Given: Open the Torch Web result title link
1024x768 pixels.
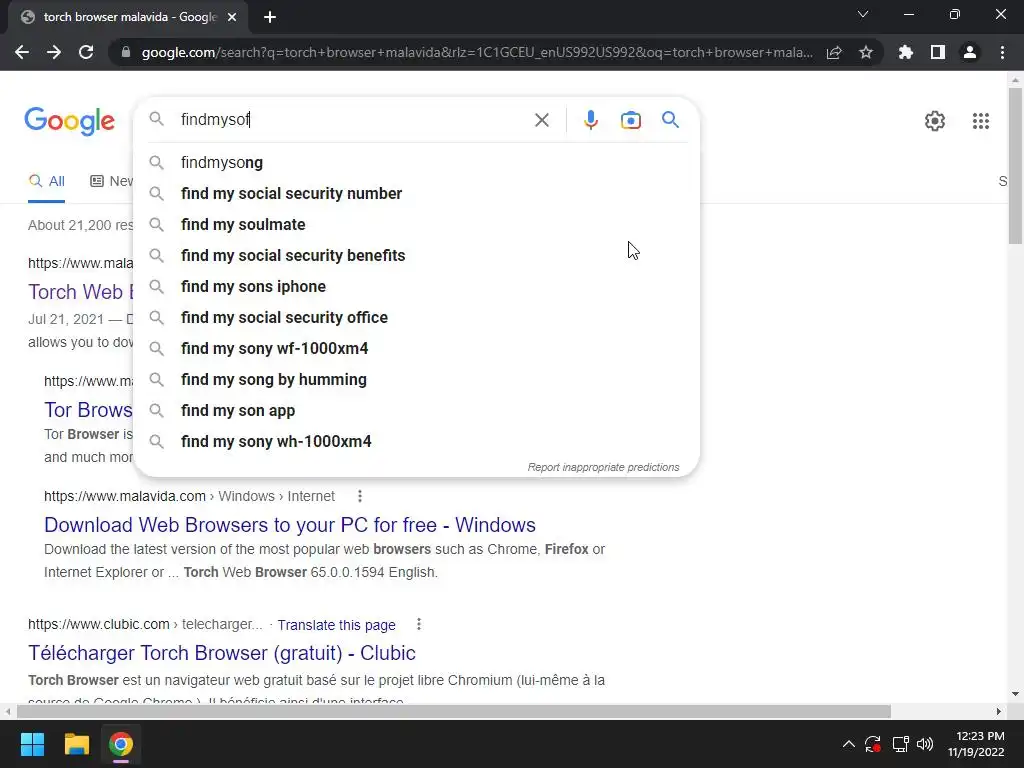Looking at the screenshot, I should [81, 292].
